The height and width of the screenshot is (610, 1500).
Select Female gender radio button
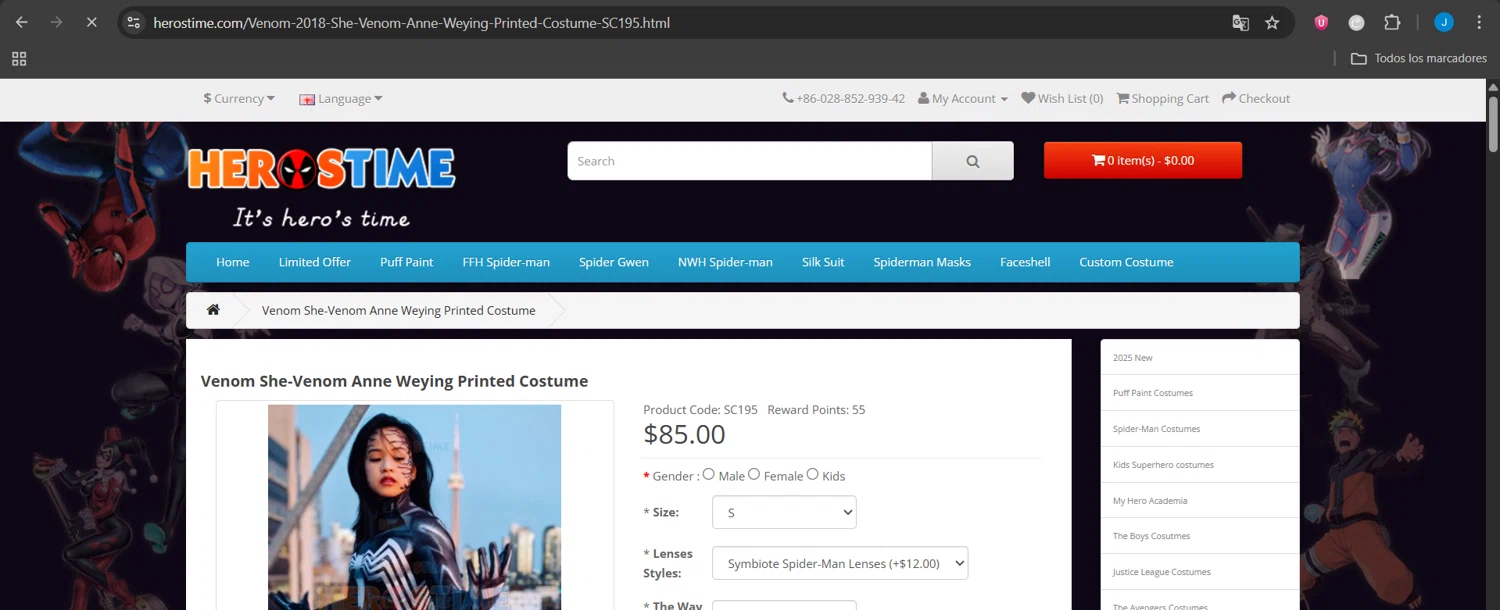754,474
